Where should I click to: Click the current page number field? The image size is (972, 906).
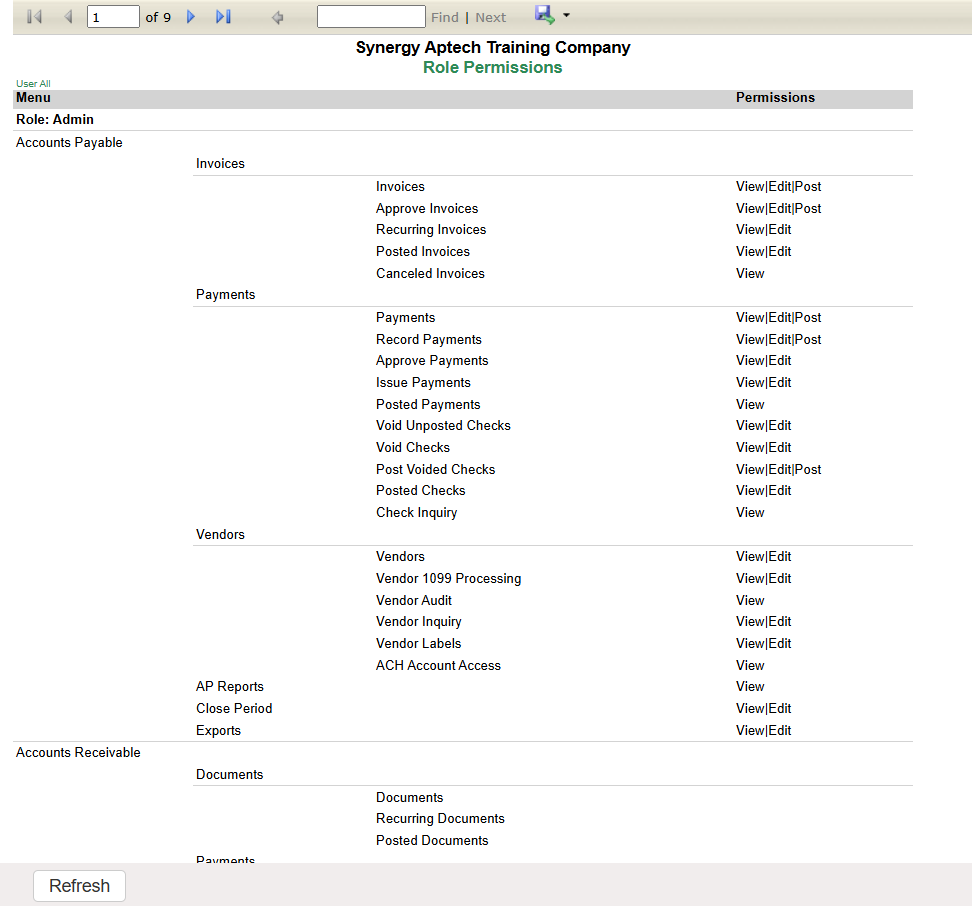tap(113, 17)
